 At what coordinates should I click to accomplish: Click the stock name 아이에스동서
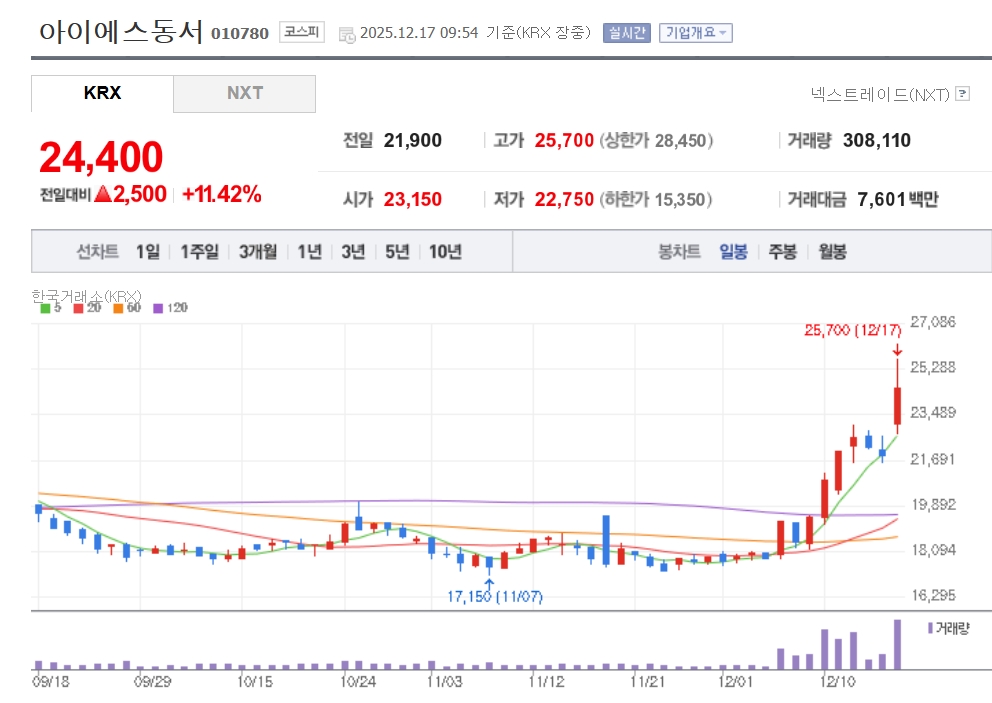point(121,32)
